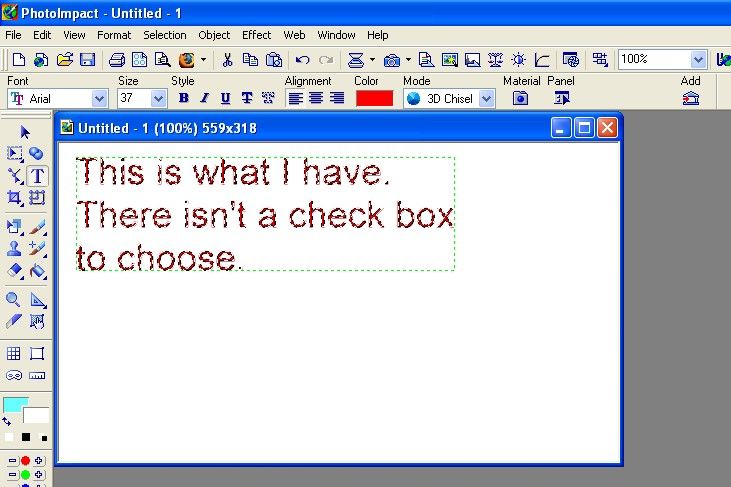Screen dimensions: 731x487
Task: Click the white background color swatch
Action: [37, 416]
